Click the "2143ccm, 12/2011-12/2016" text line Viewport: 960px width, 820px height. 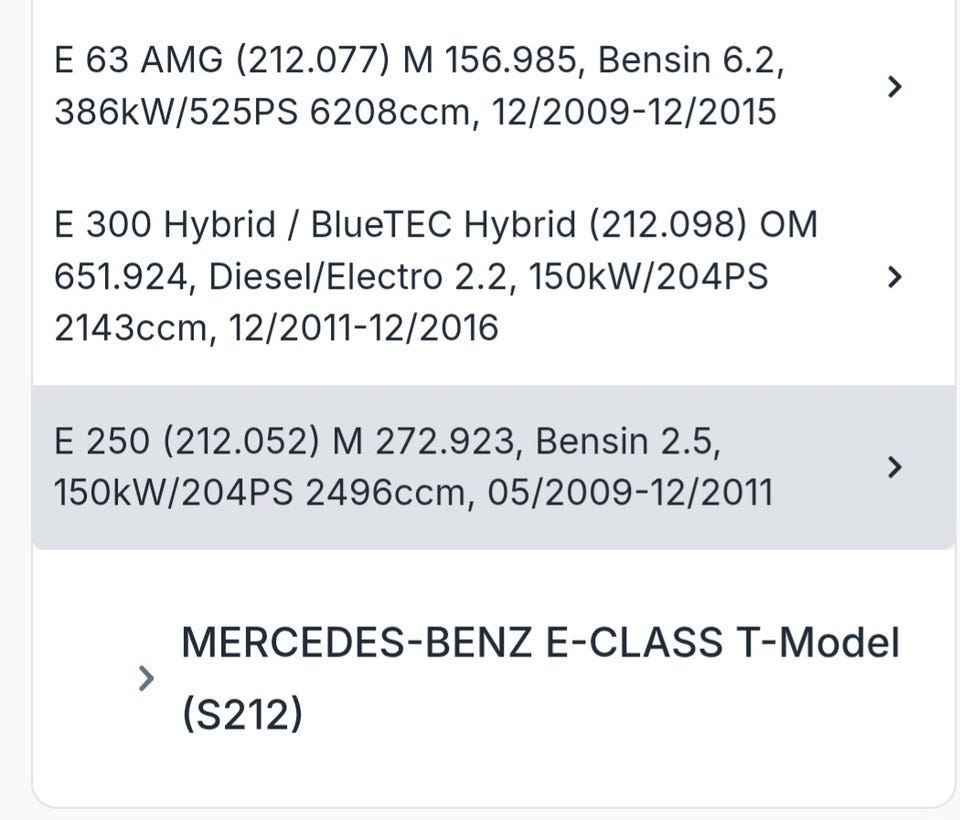point(275,328)
